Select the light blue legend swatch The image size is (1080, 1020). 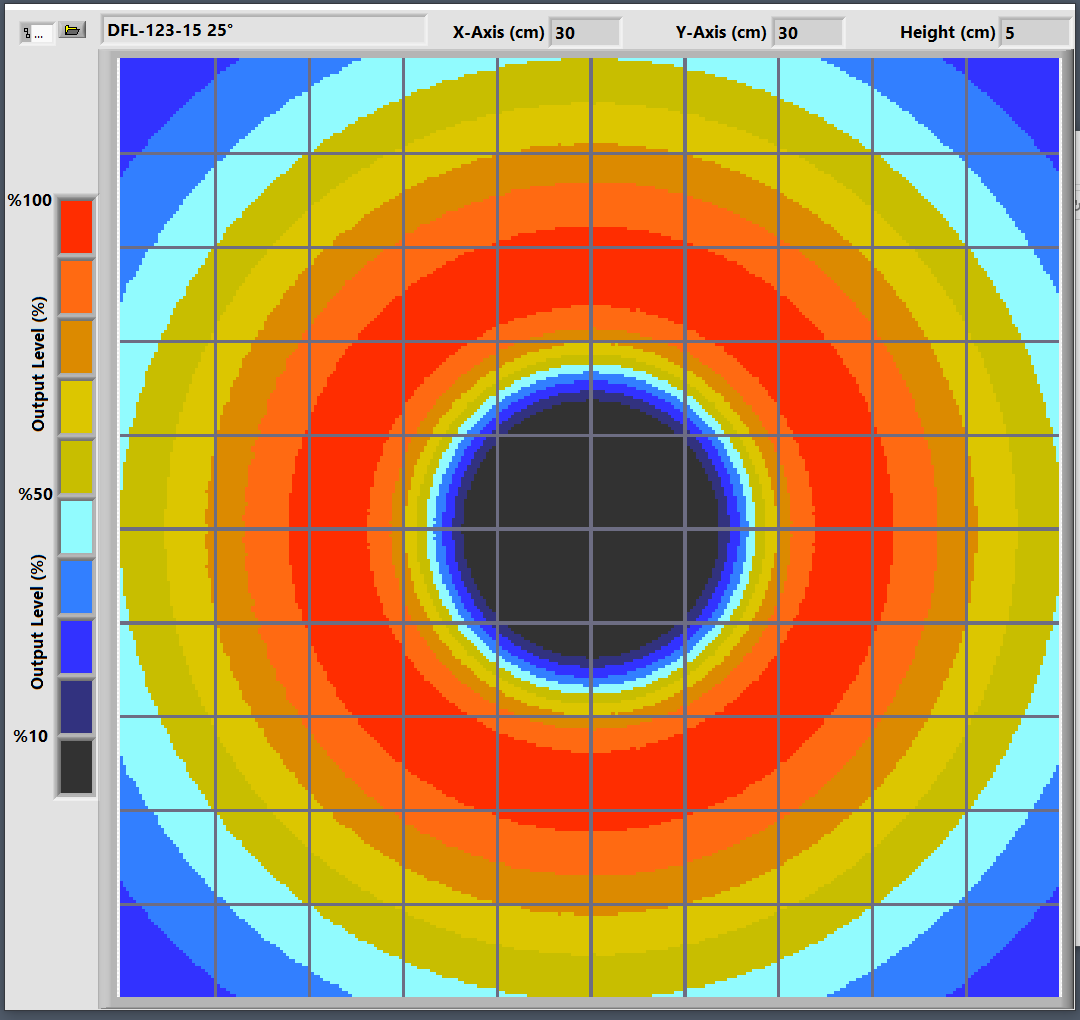click(x=75, y=587)
